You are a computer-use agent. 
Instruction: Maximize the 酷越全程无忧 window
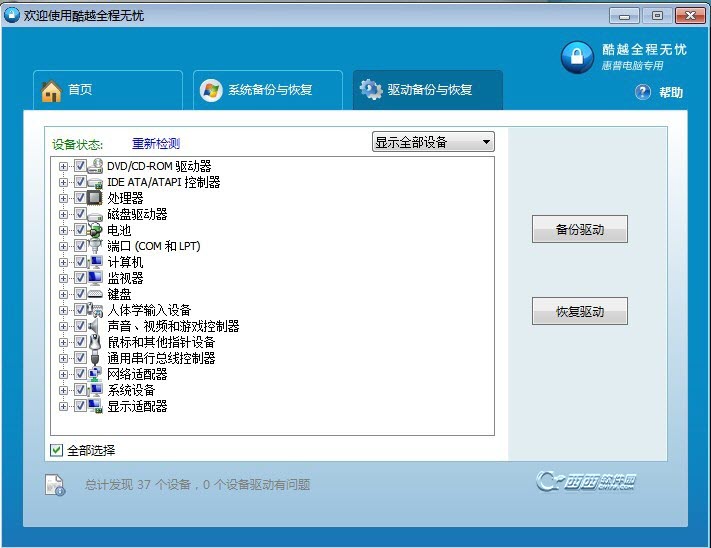[x=657, y=16]
